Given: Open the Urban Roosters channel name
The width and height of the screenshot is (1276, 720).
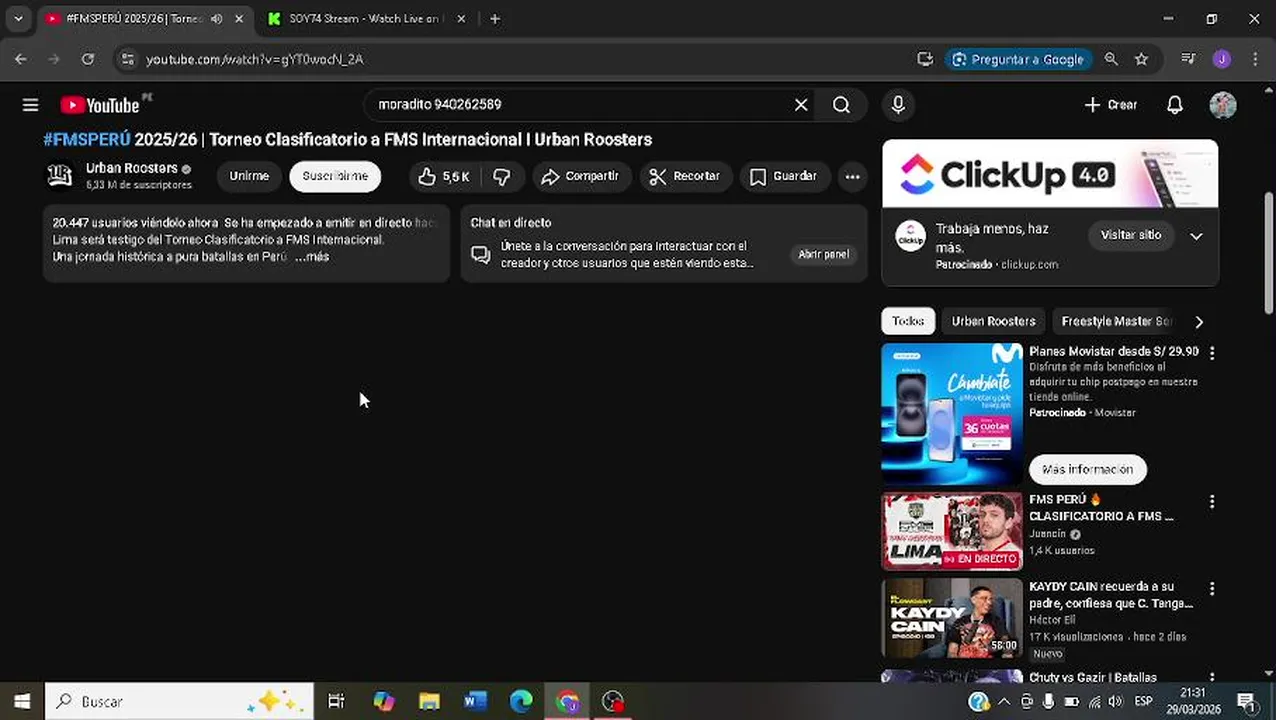Looking at the screenshot, I should 132,168.
